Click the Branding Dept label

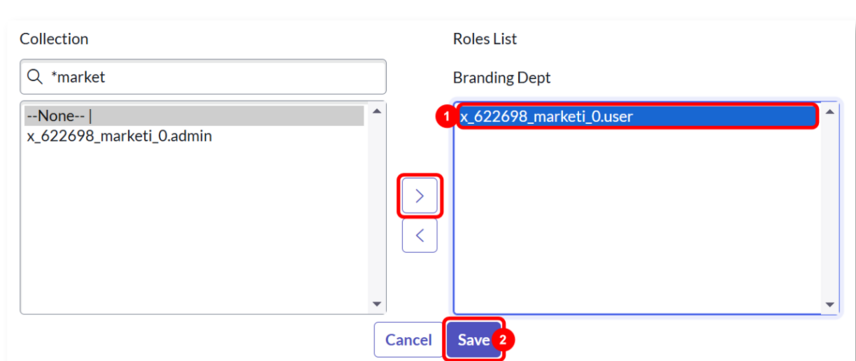[502, 78]
